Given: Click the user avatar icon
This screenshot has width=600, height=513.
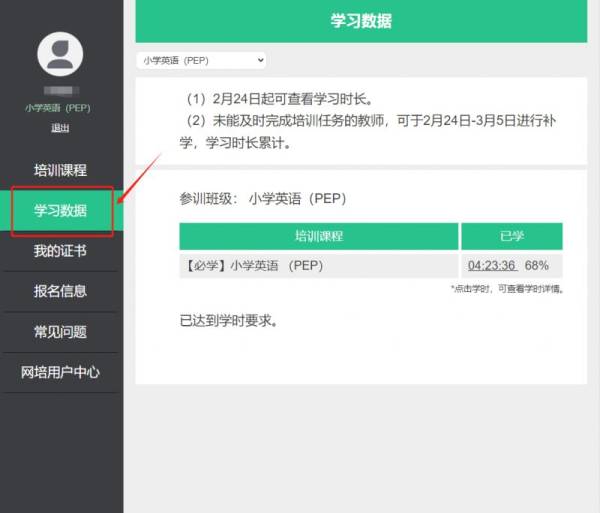Looking at the screenshot, I should 60,54.
